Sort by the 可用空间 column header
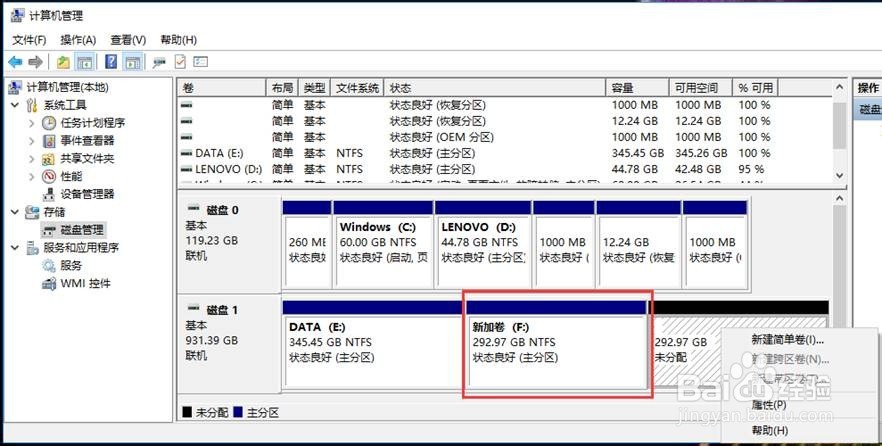The height and width of the screenshot is (446, 882). [701, 88]
